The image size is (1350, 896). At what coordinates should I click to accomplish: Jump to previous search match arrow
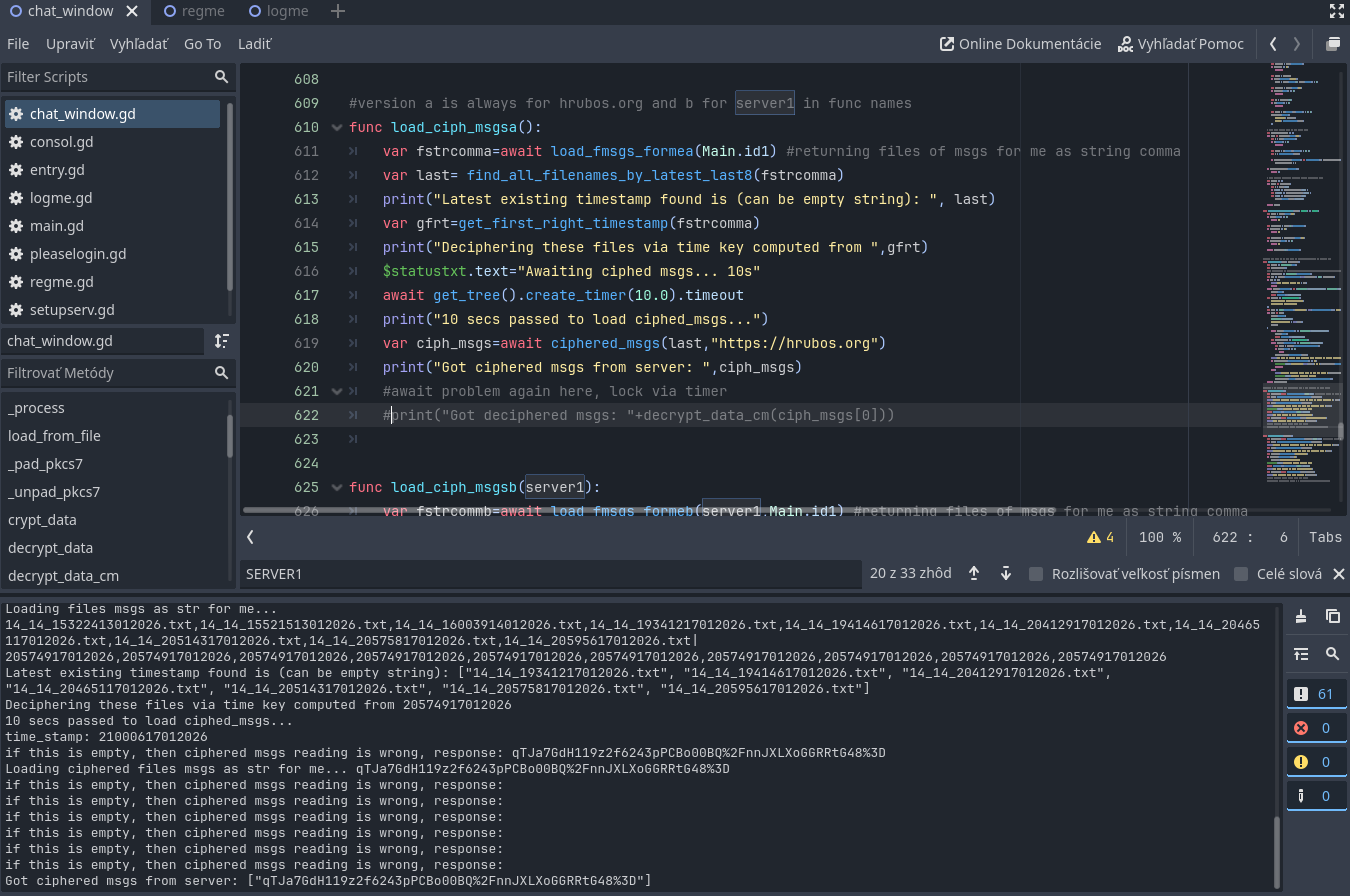pos(974,573)
